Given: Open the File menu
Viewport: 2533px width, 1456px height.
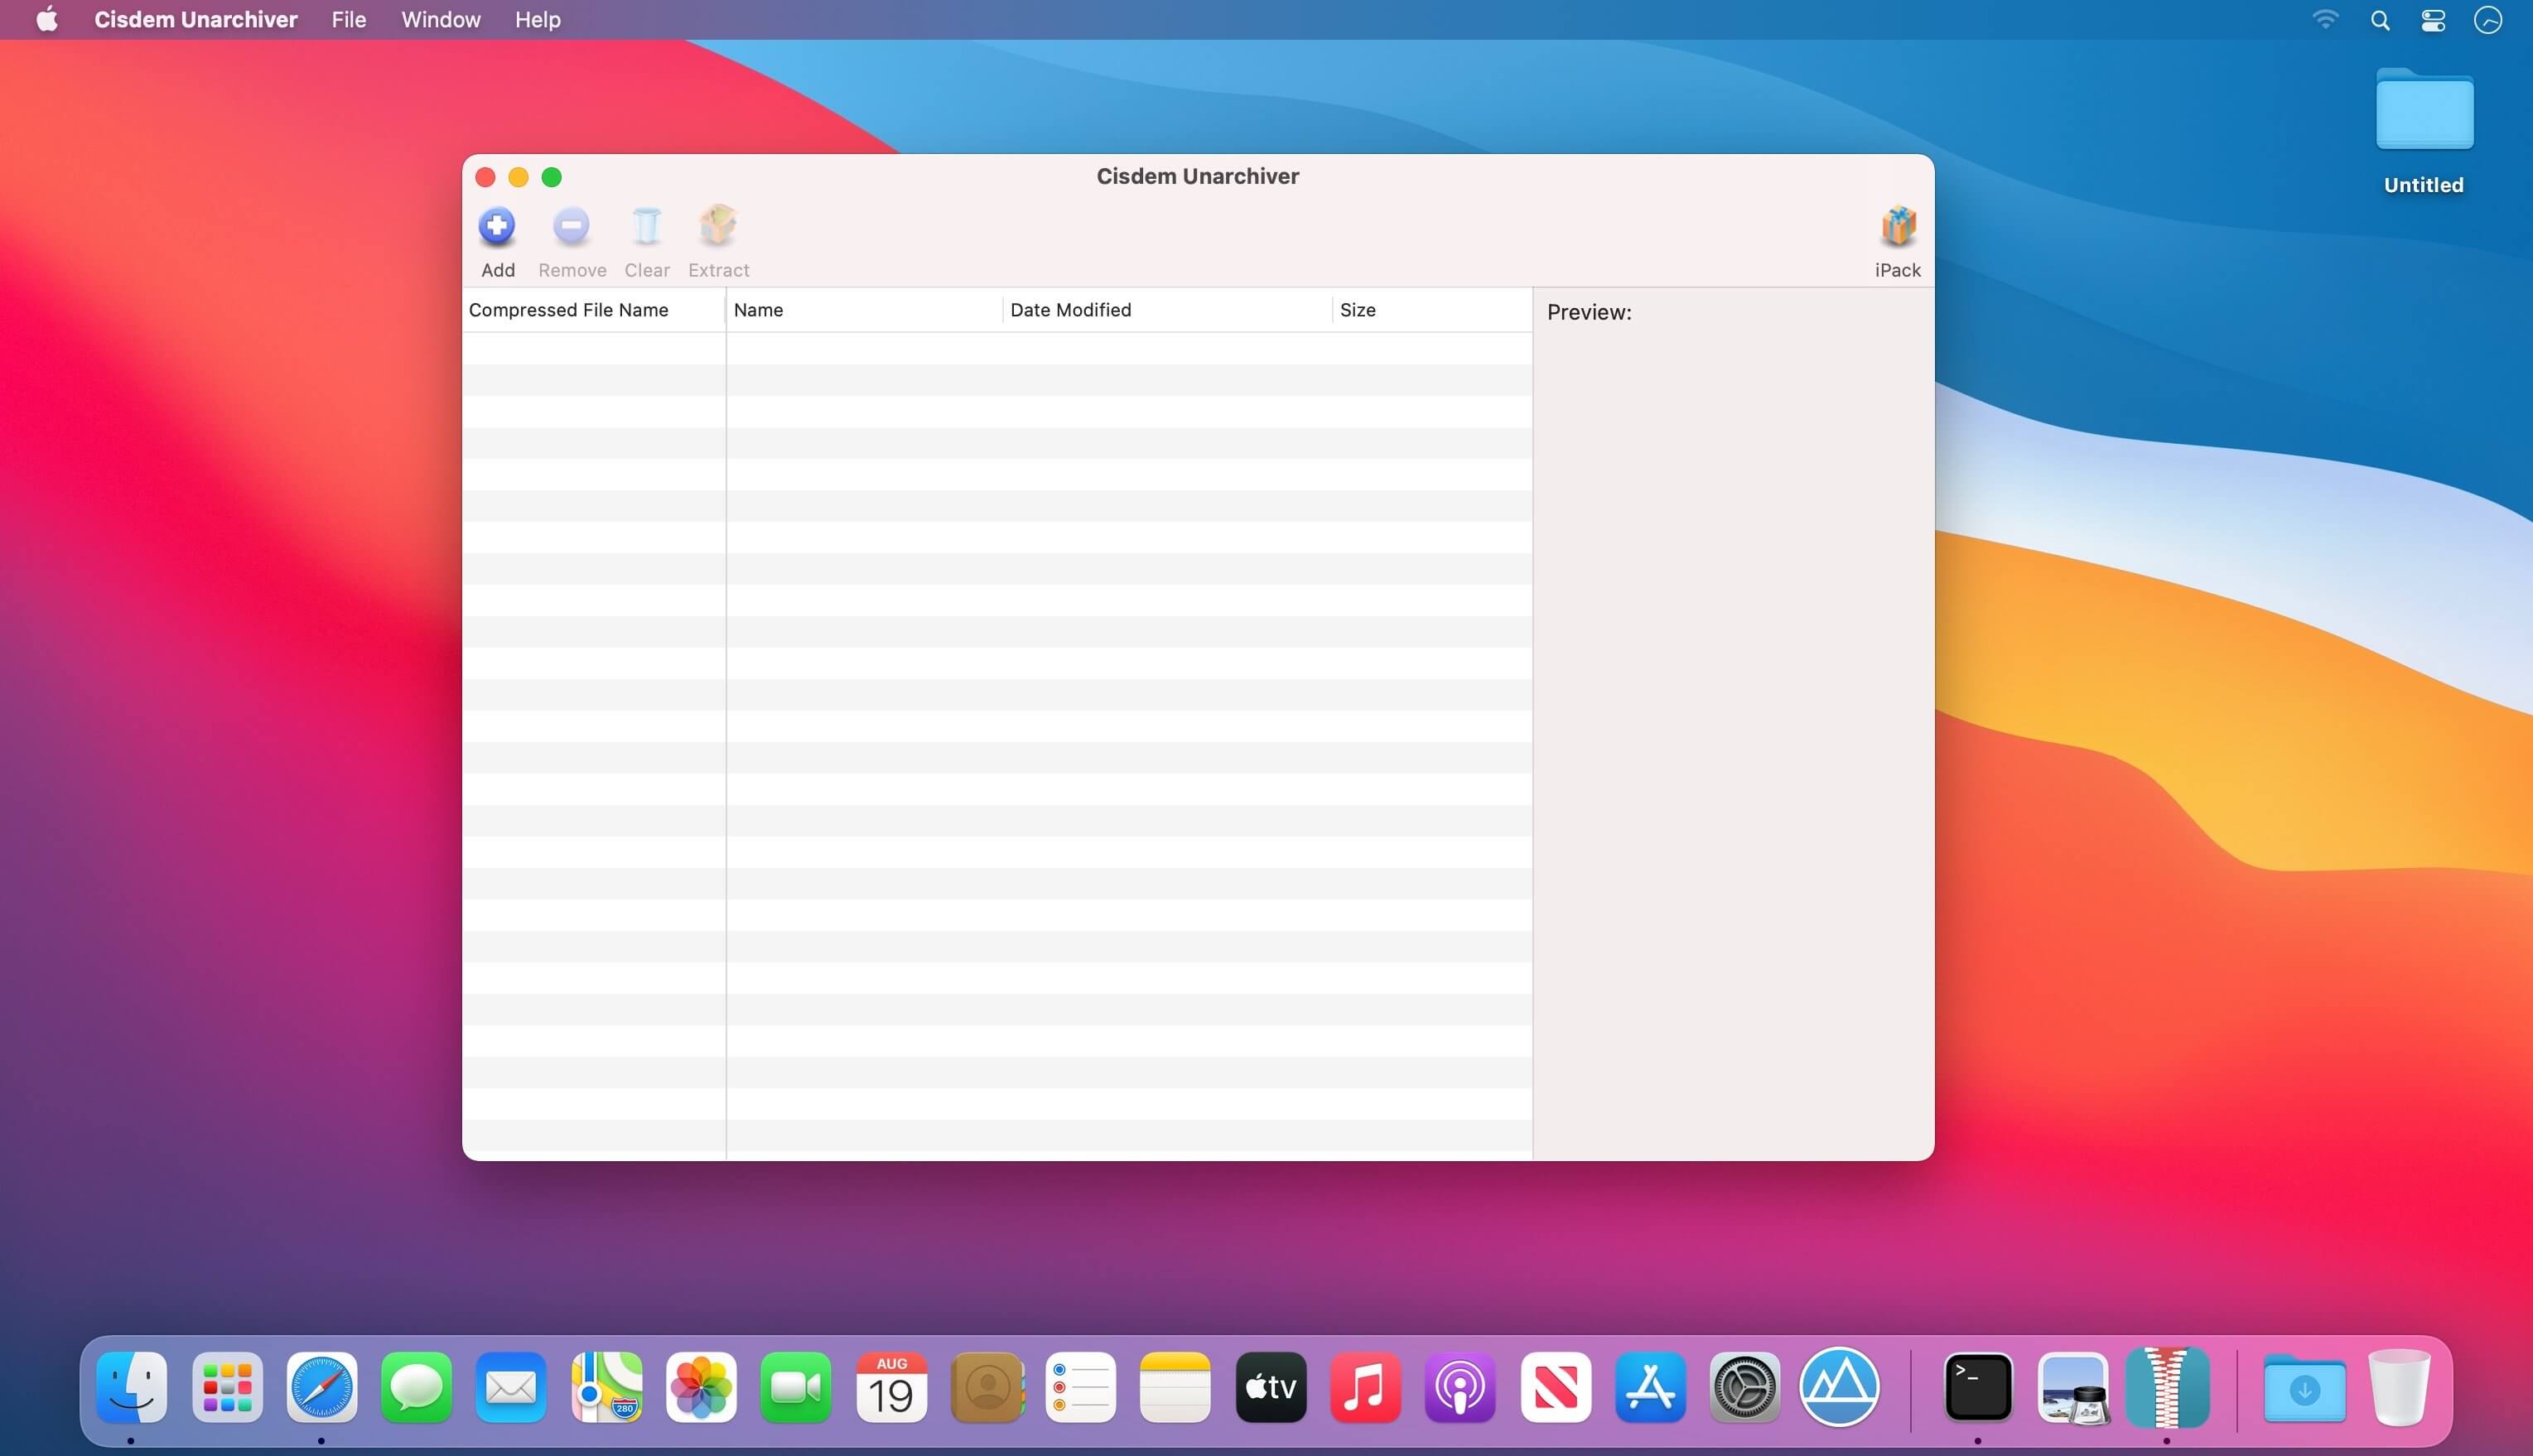Looking at the screenshot, I should 348,20.
